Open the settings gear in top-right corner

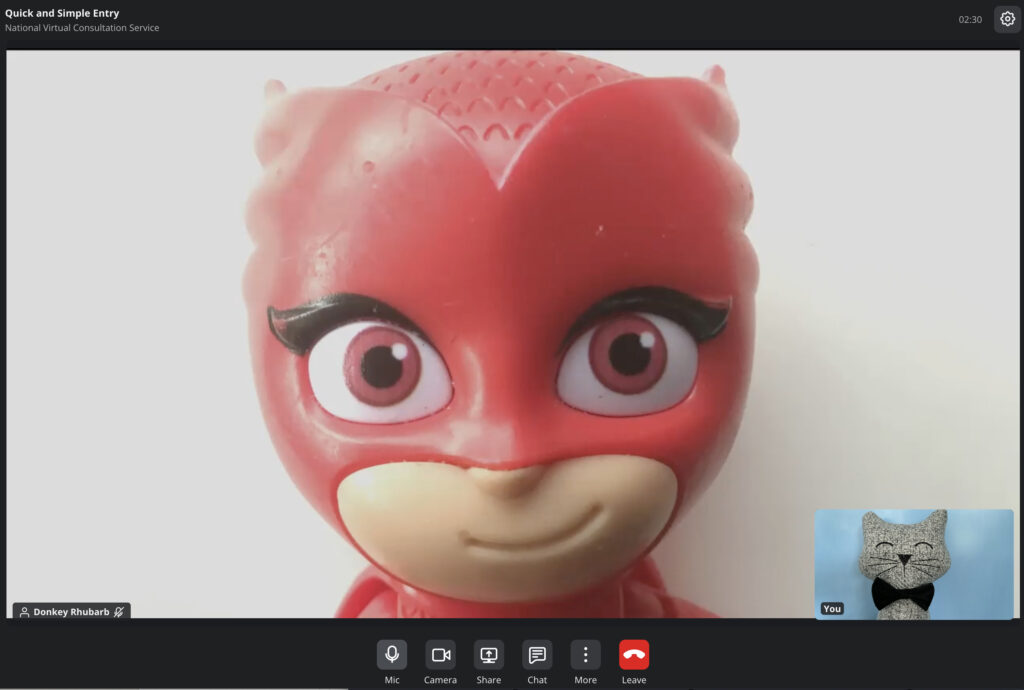tap(1007, 19)
